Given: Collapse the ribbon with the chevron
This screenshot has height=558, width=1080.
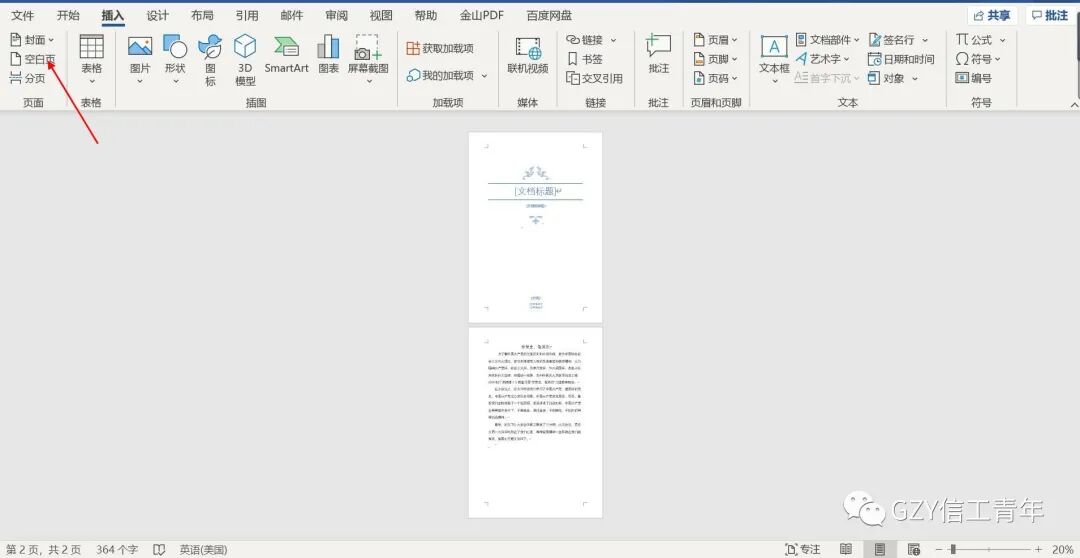Looking at the screenshot, I should [x=1074, y=104].
